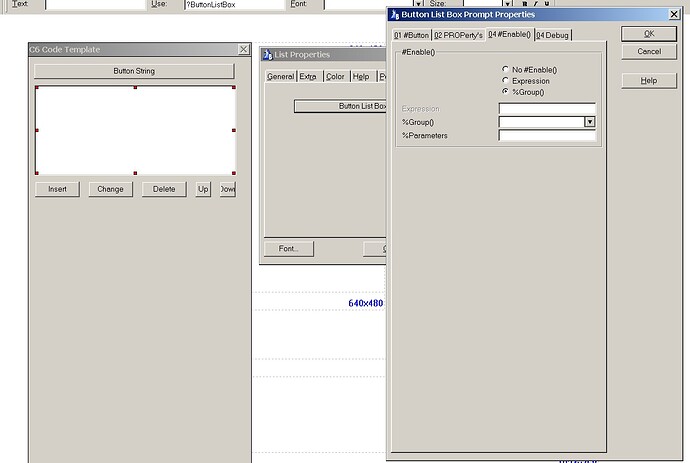Move item Down in C6 Code Template
The height and width of the screenshot is (463, 690).
pos(228,189)
